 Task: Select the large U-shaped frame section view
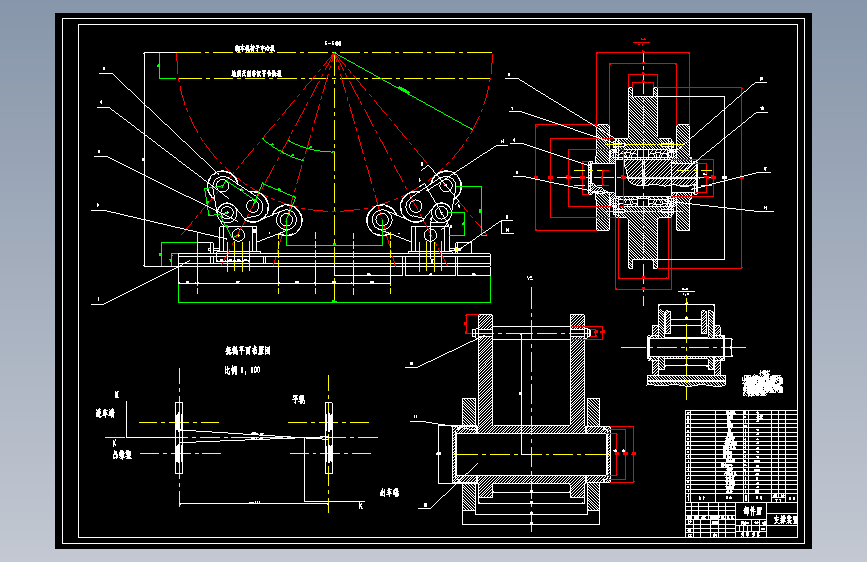pyautogui.click(x=531, y=419)
